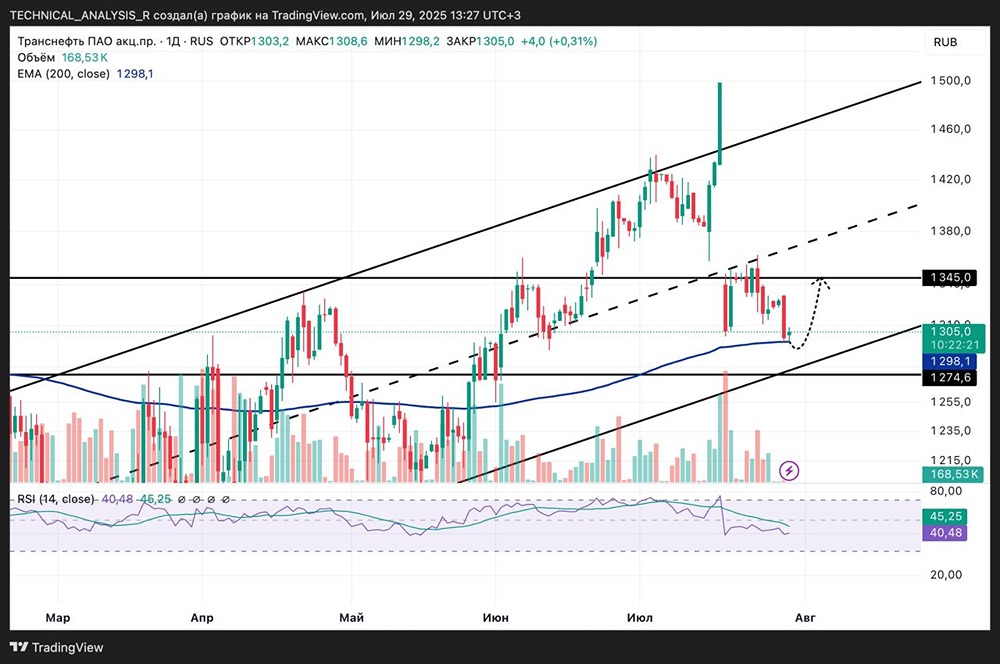The image size is (1000, 664).
Task: Click the МИН 1298,2 low value
Action: 407,41
